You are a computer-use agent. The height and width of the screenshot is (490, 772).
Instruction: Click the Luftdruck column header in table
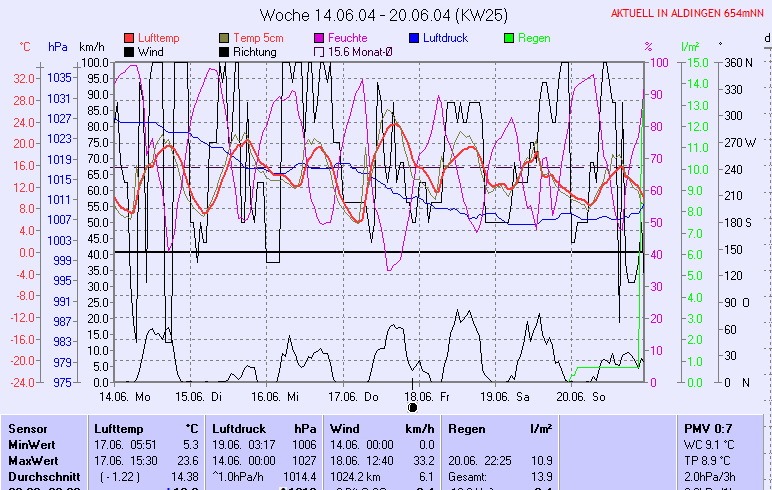(241, 428)
